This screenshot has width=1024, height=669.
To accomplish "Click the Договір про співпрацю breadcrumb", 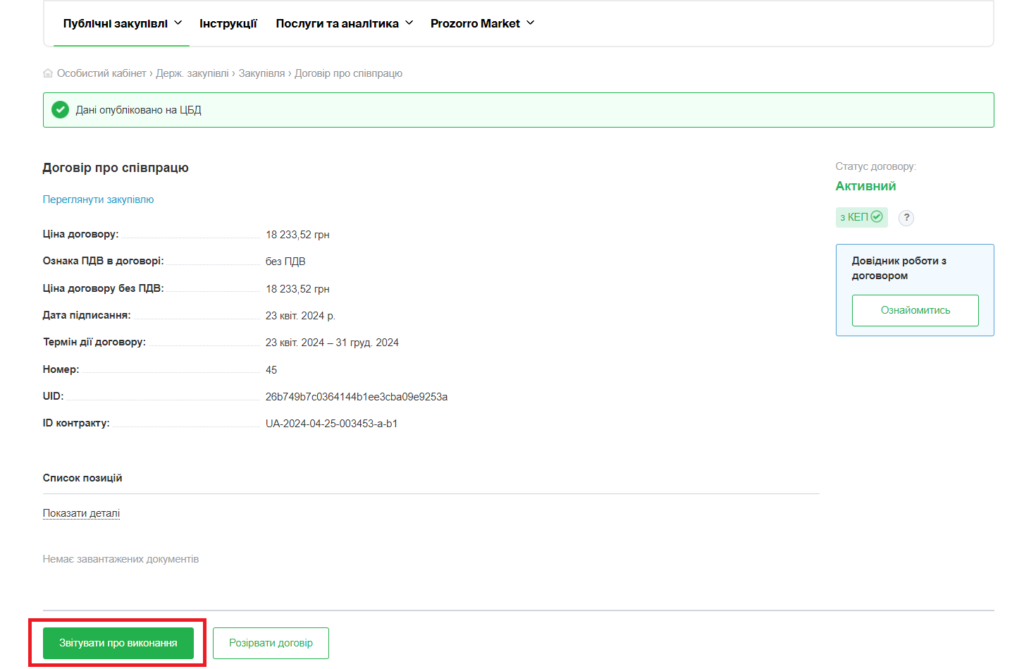I will point(348,74).
